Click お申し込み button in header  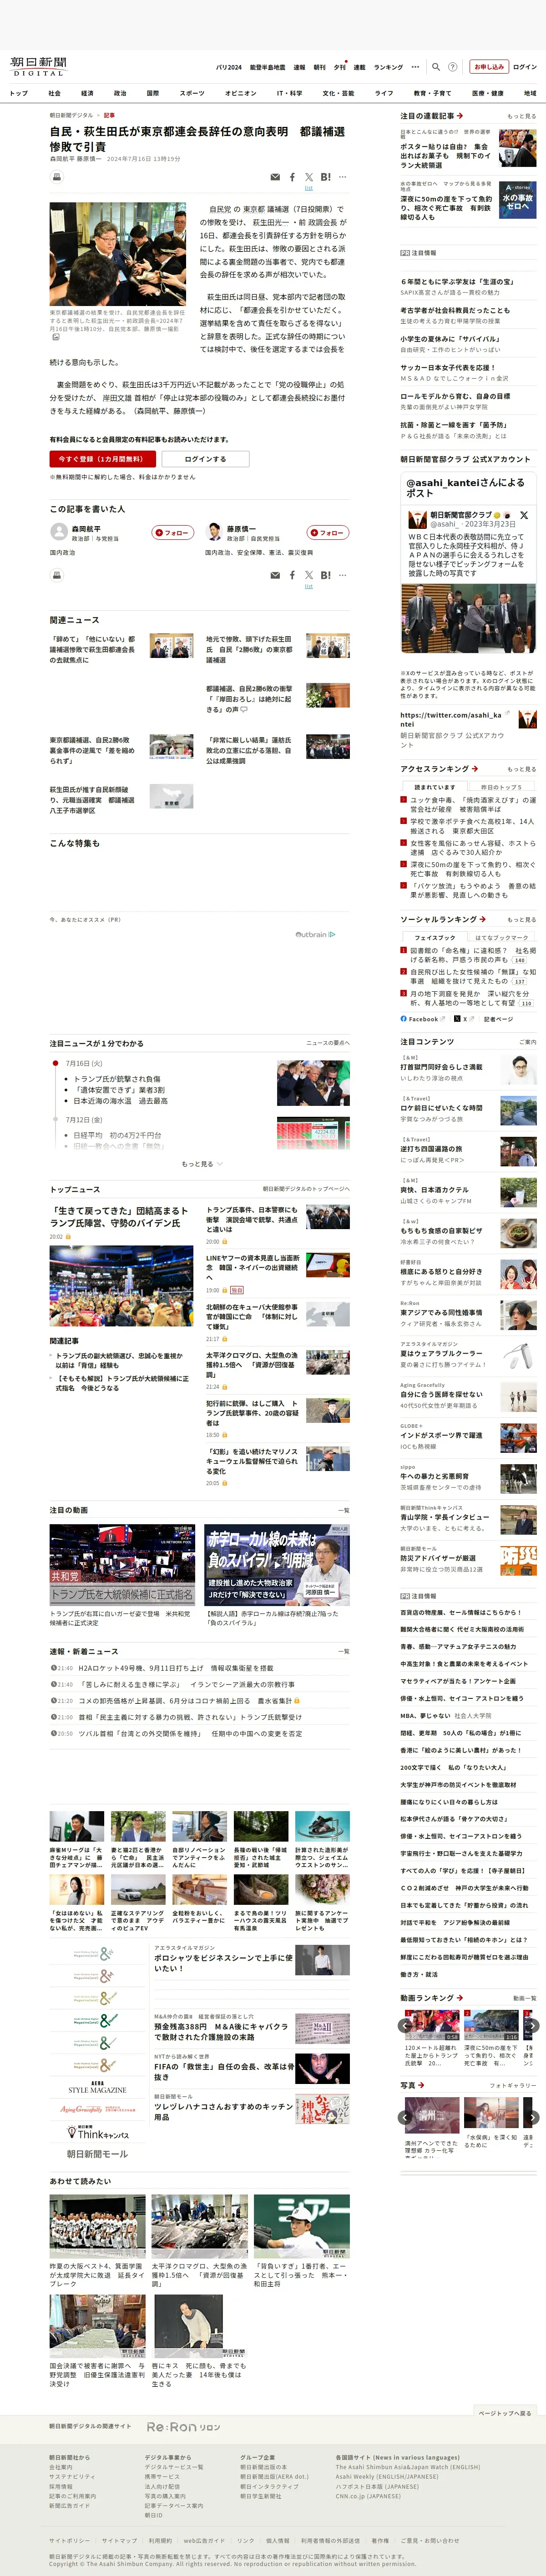[x=489, y=67]
